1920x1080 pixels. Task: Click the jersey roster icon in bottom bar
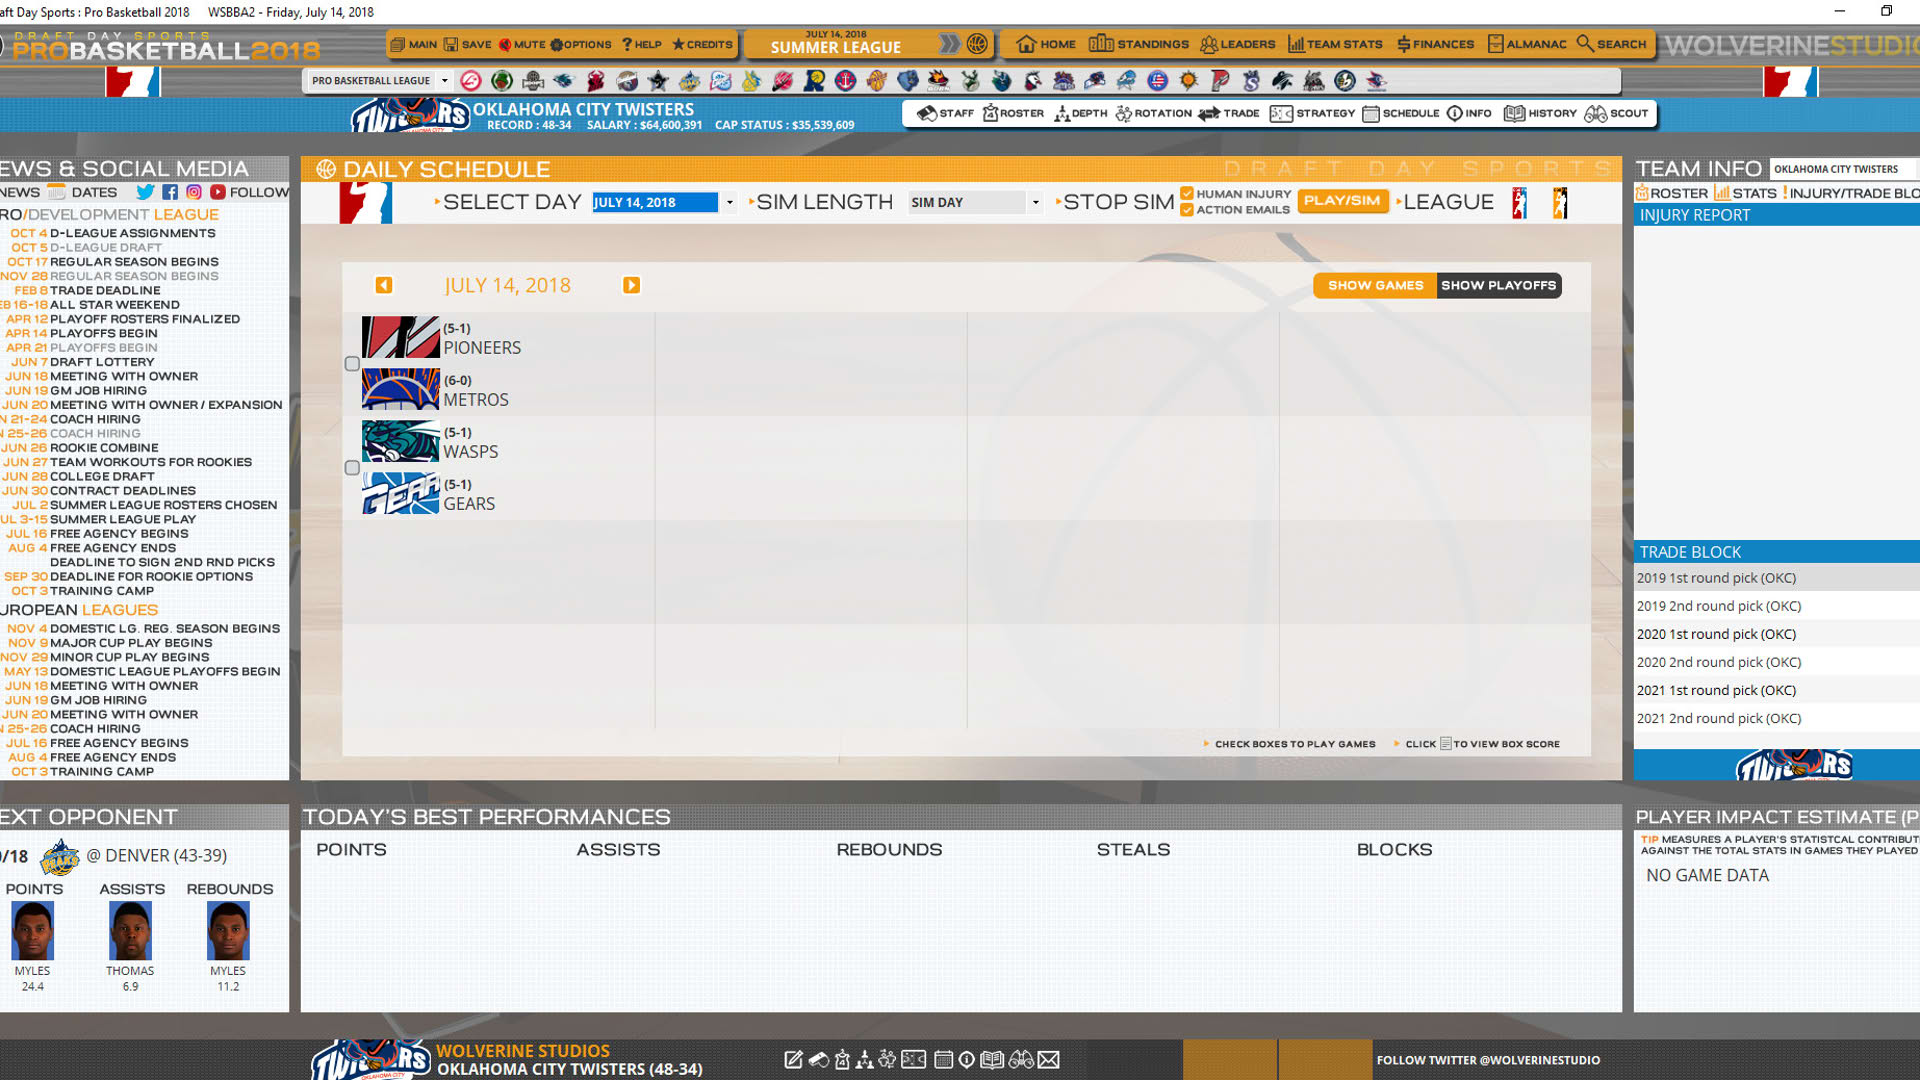842,1059
